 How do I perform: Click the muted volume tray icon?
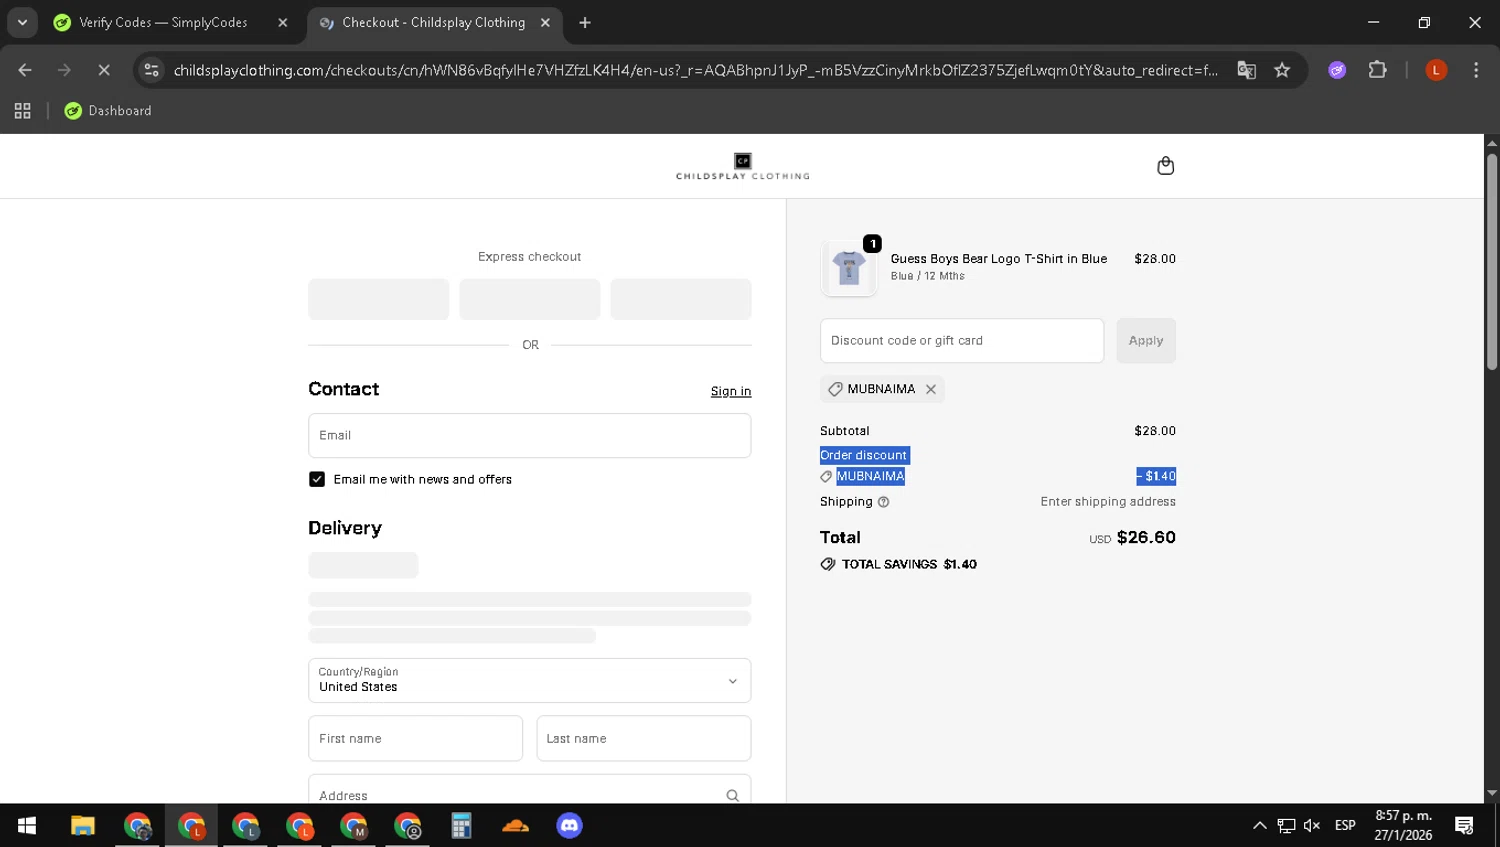(x=1312, y=826)
